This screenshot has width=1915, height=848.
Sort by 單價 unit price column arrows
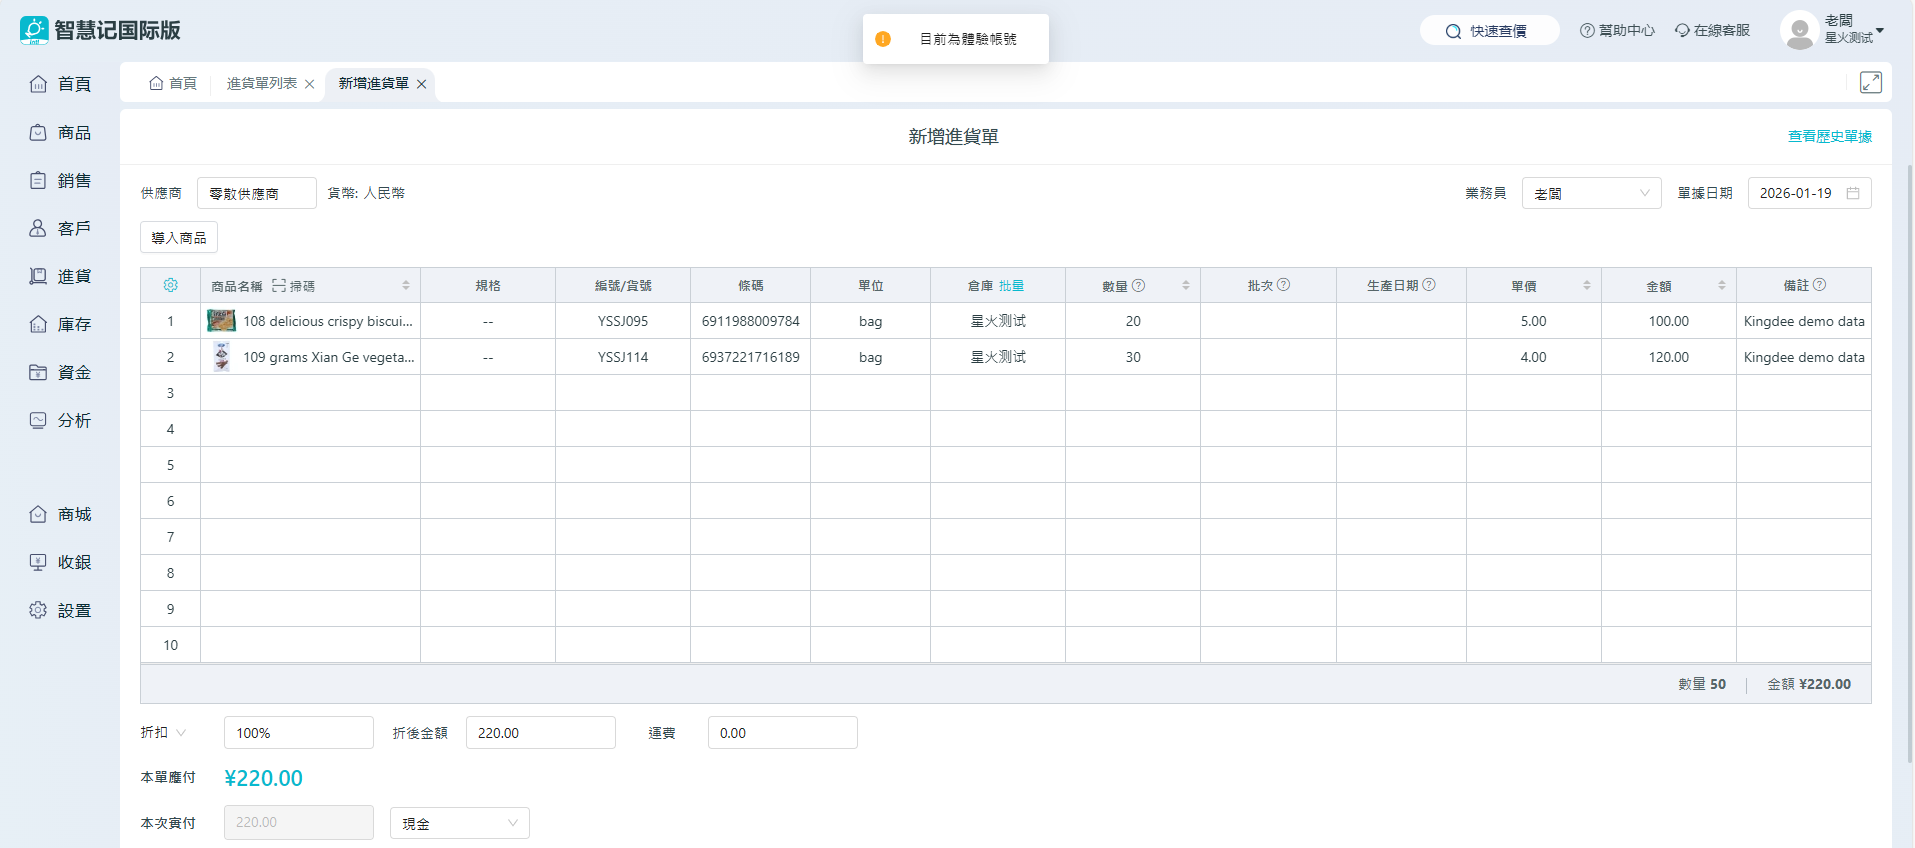click(1587, 285)
